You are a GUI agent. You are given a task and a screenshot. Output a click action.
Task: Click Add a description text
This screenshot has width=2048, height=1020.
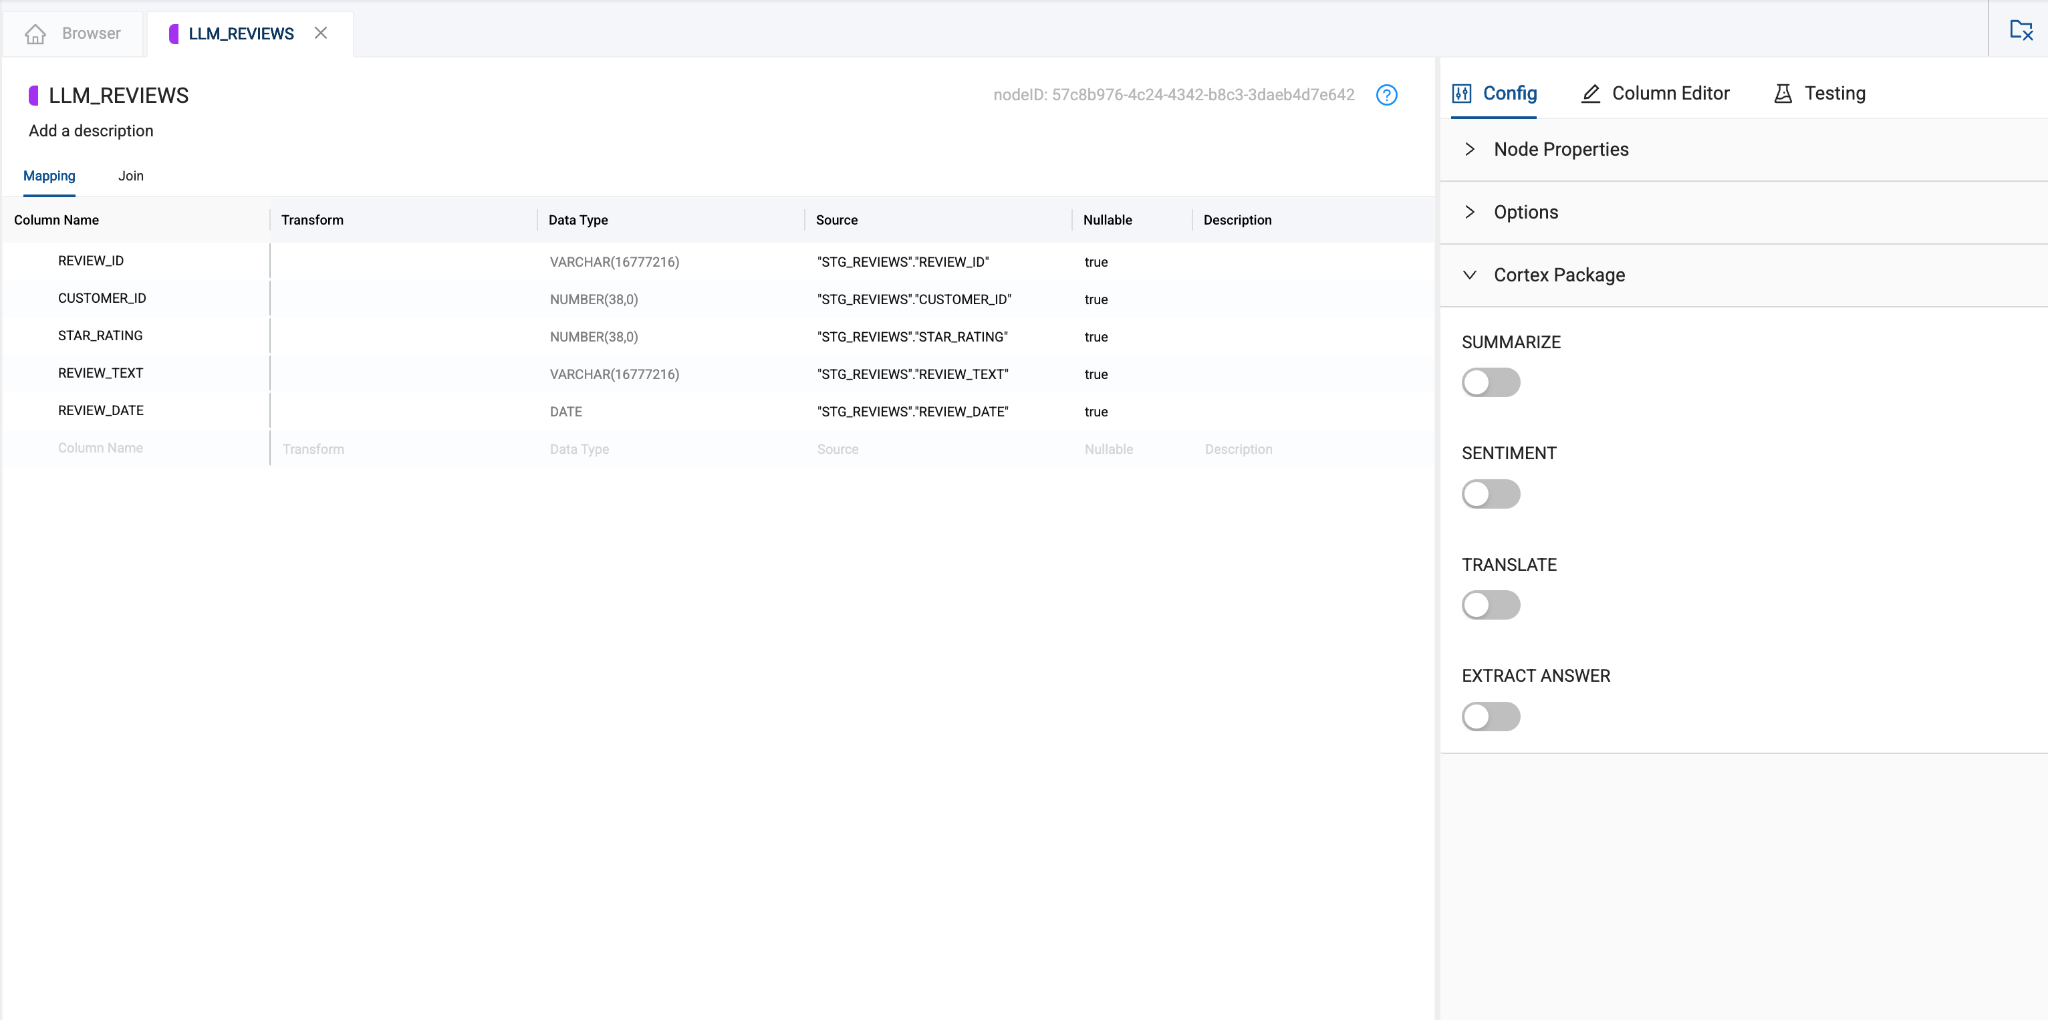91,131
